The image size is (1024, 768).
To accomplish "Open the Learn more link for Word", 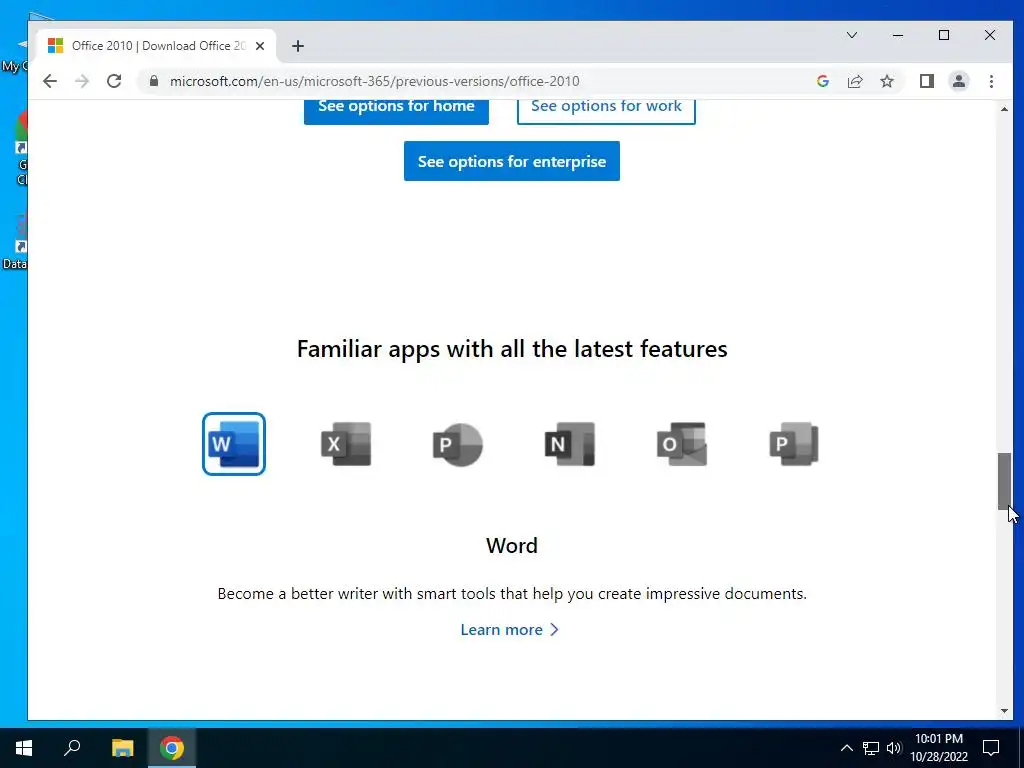I will [510, 630].
